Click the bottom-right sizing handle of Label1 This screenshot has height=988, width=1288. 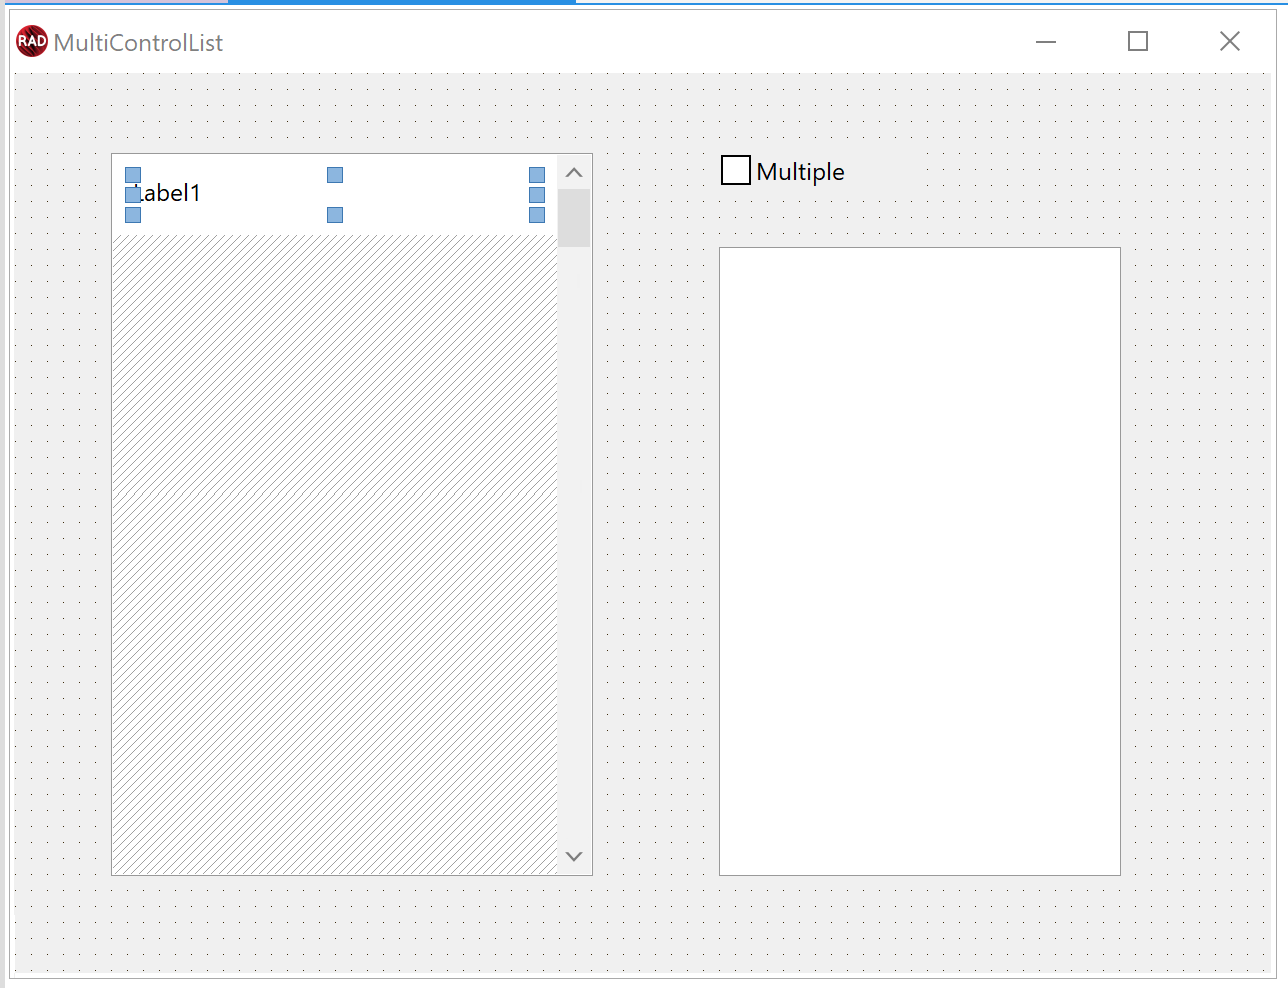click(537, 215)
